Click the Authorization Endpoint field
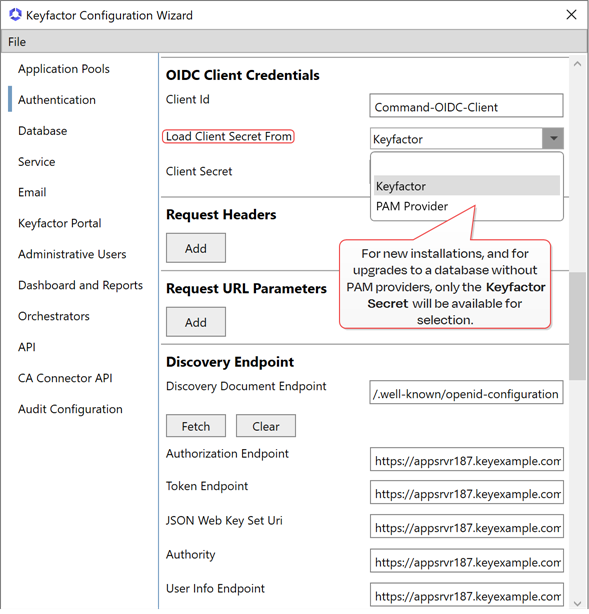Image resolution: width=589 pixels, height=614 pixels. 467,459
